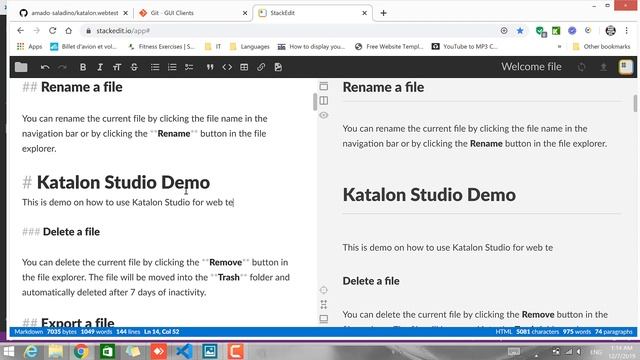Screen dimensions: 640x360
Task: Open the IT bookmarks folder
Action: coord(213,47)
